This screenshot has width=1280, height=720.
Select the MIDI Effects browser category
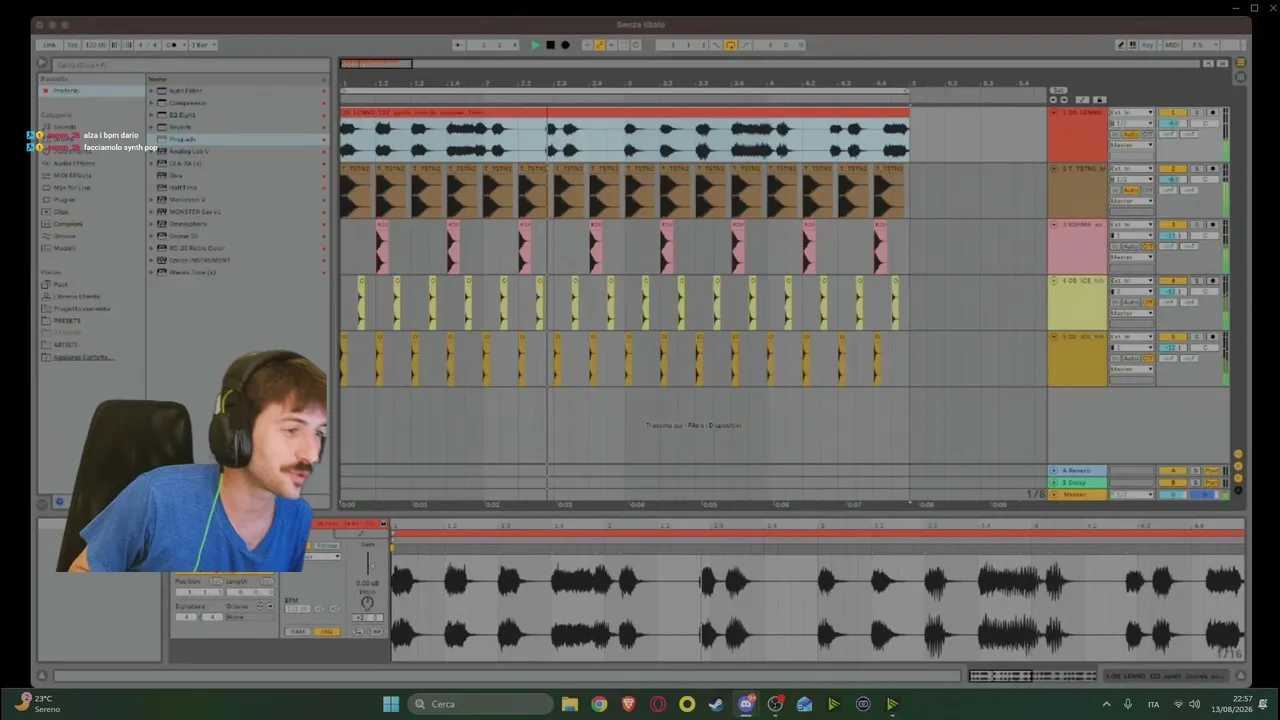click(73, 175)
